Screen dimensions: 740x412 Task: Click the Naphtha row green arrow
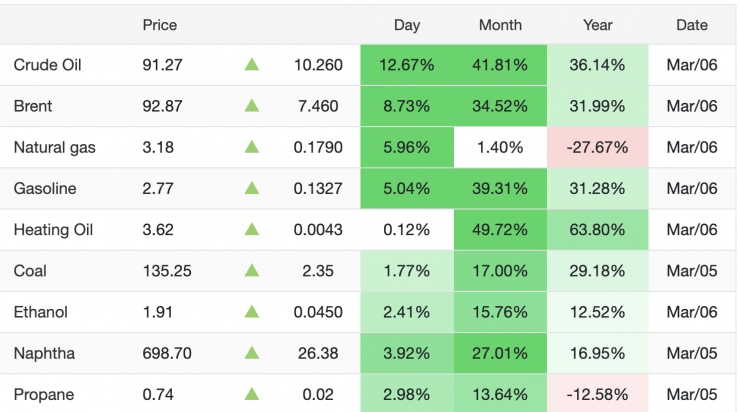(251, 352)
